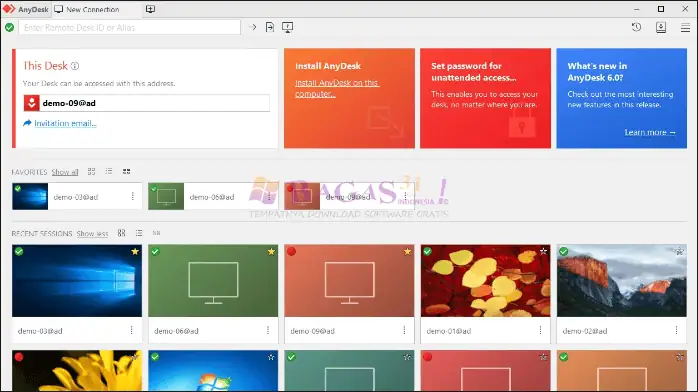Open options menu of recent session demo-03@ad
698x392 pixels.
pos(131,330)
